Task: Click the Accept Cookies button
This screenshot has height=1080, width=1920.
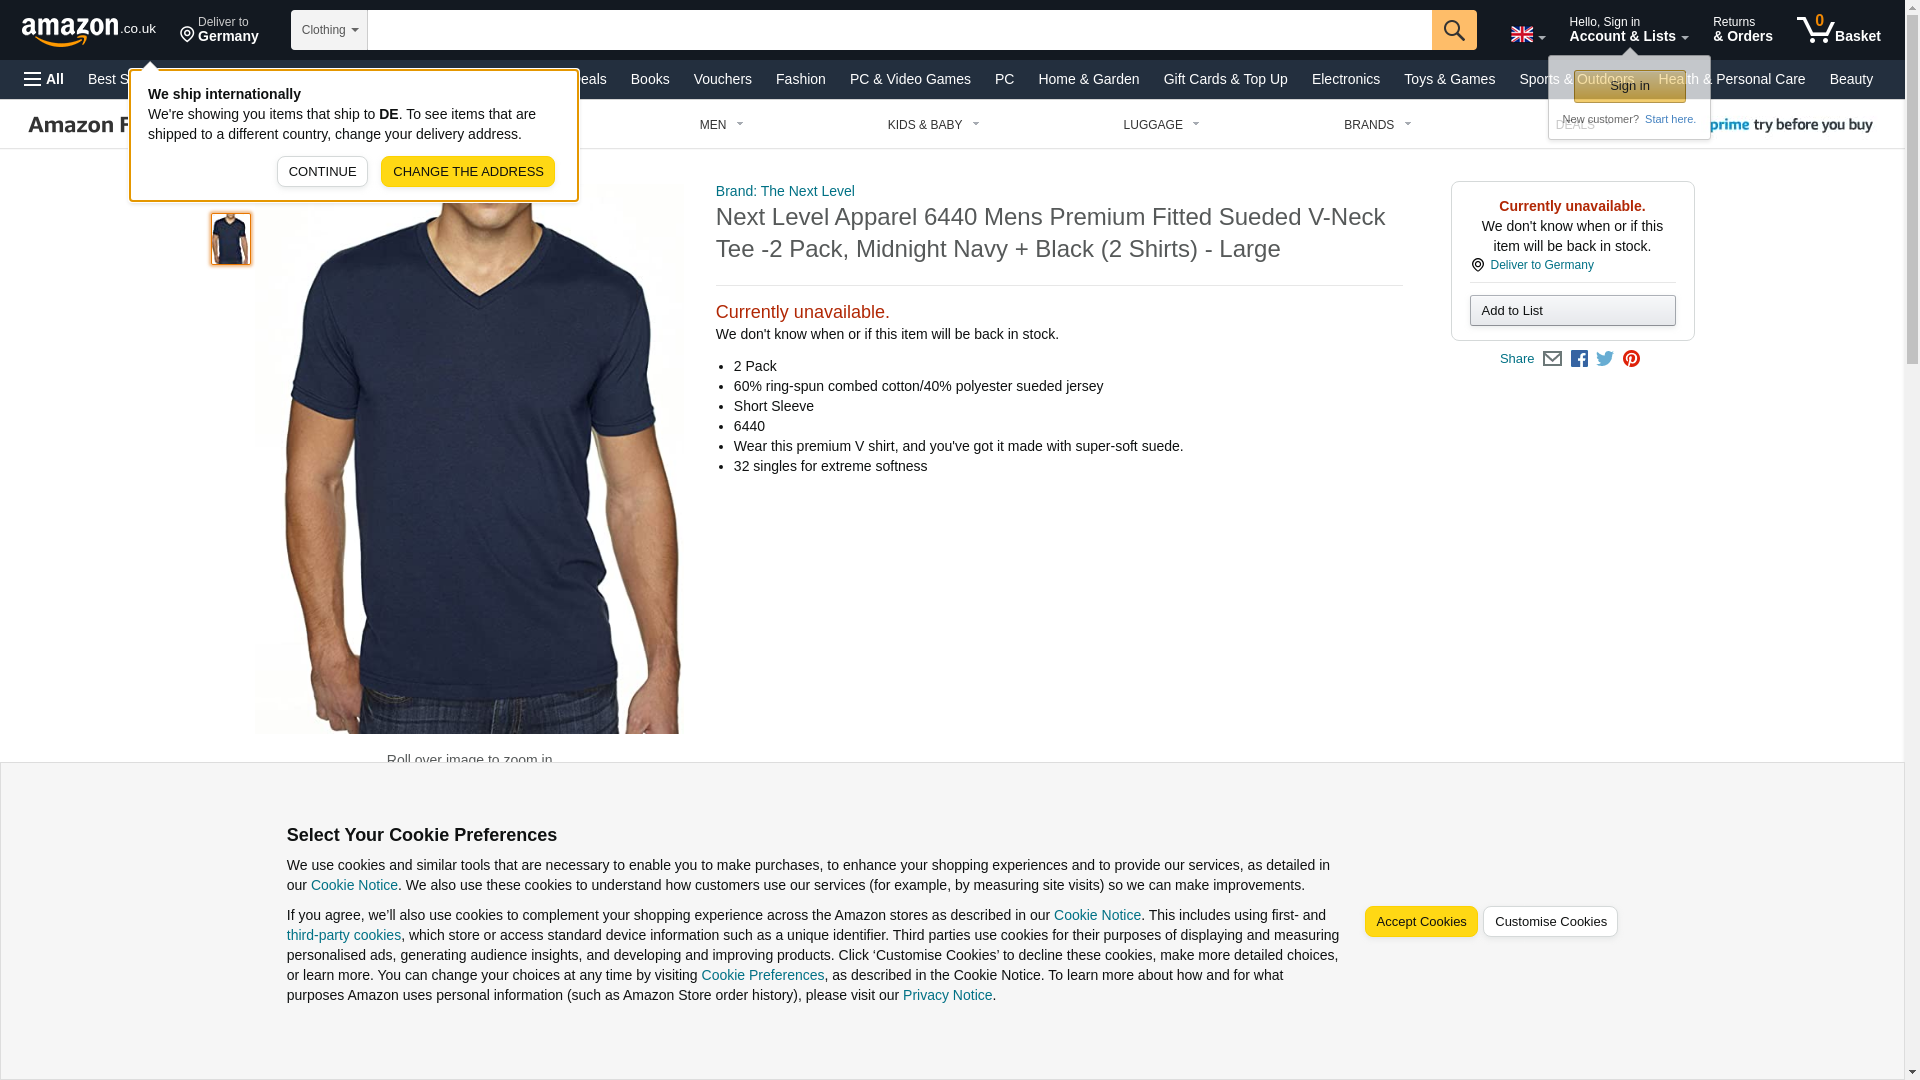Action: (1421, 922)
